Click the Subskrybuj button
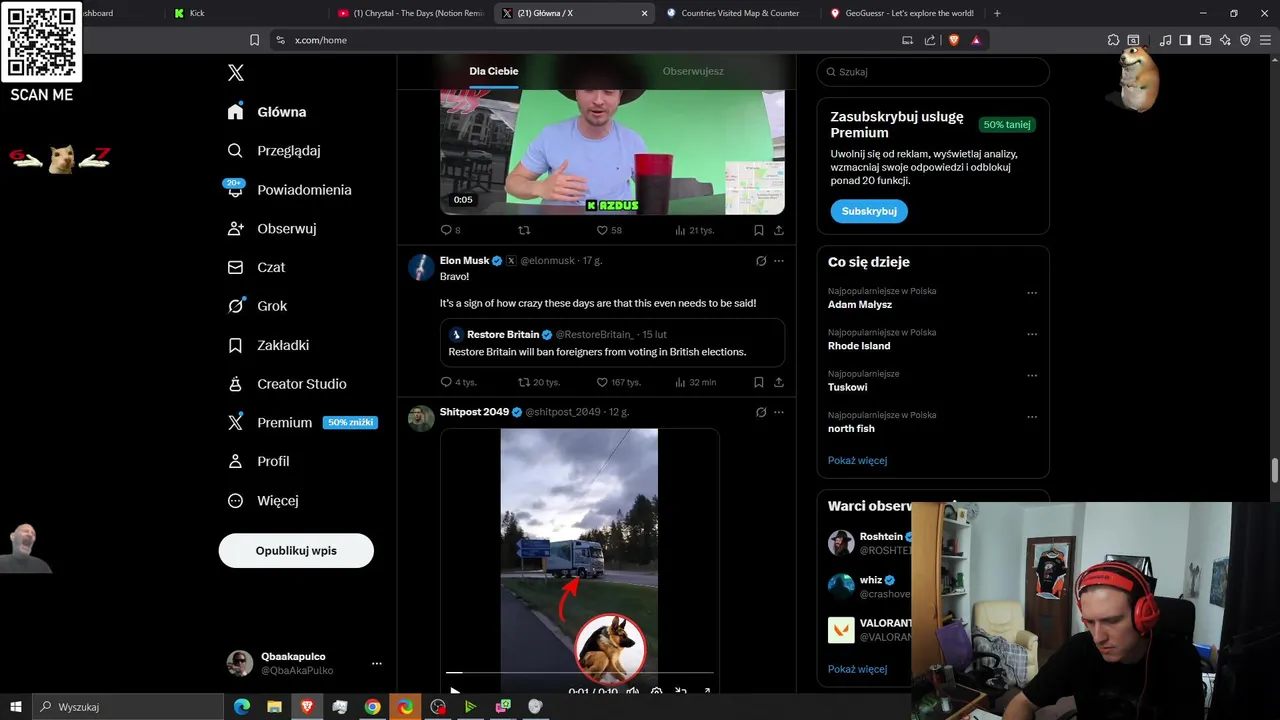 point(869,211)
